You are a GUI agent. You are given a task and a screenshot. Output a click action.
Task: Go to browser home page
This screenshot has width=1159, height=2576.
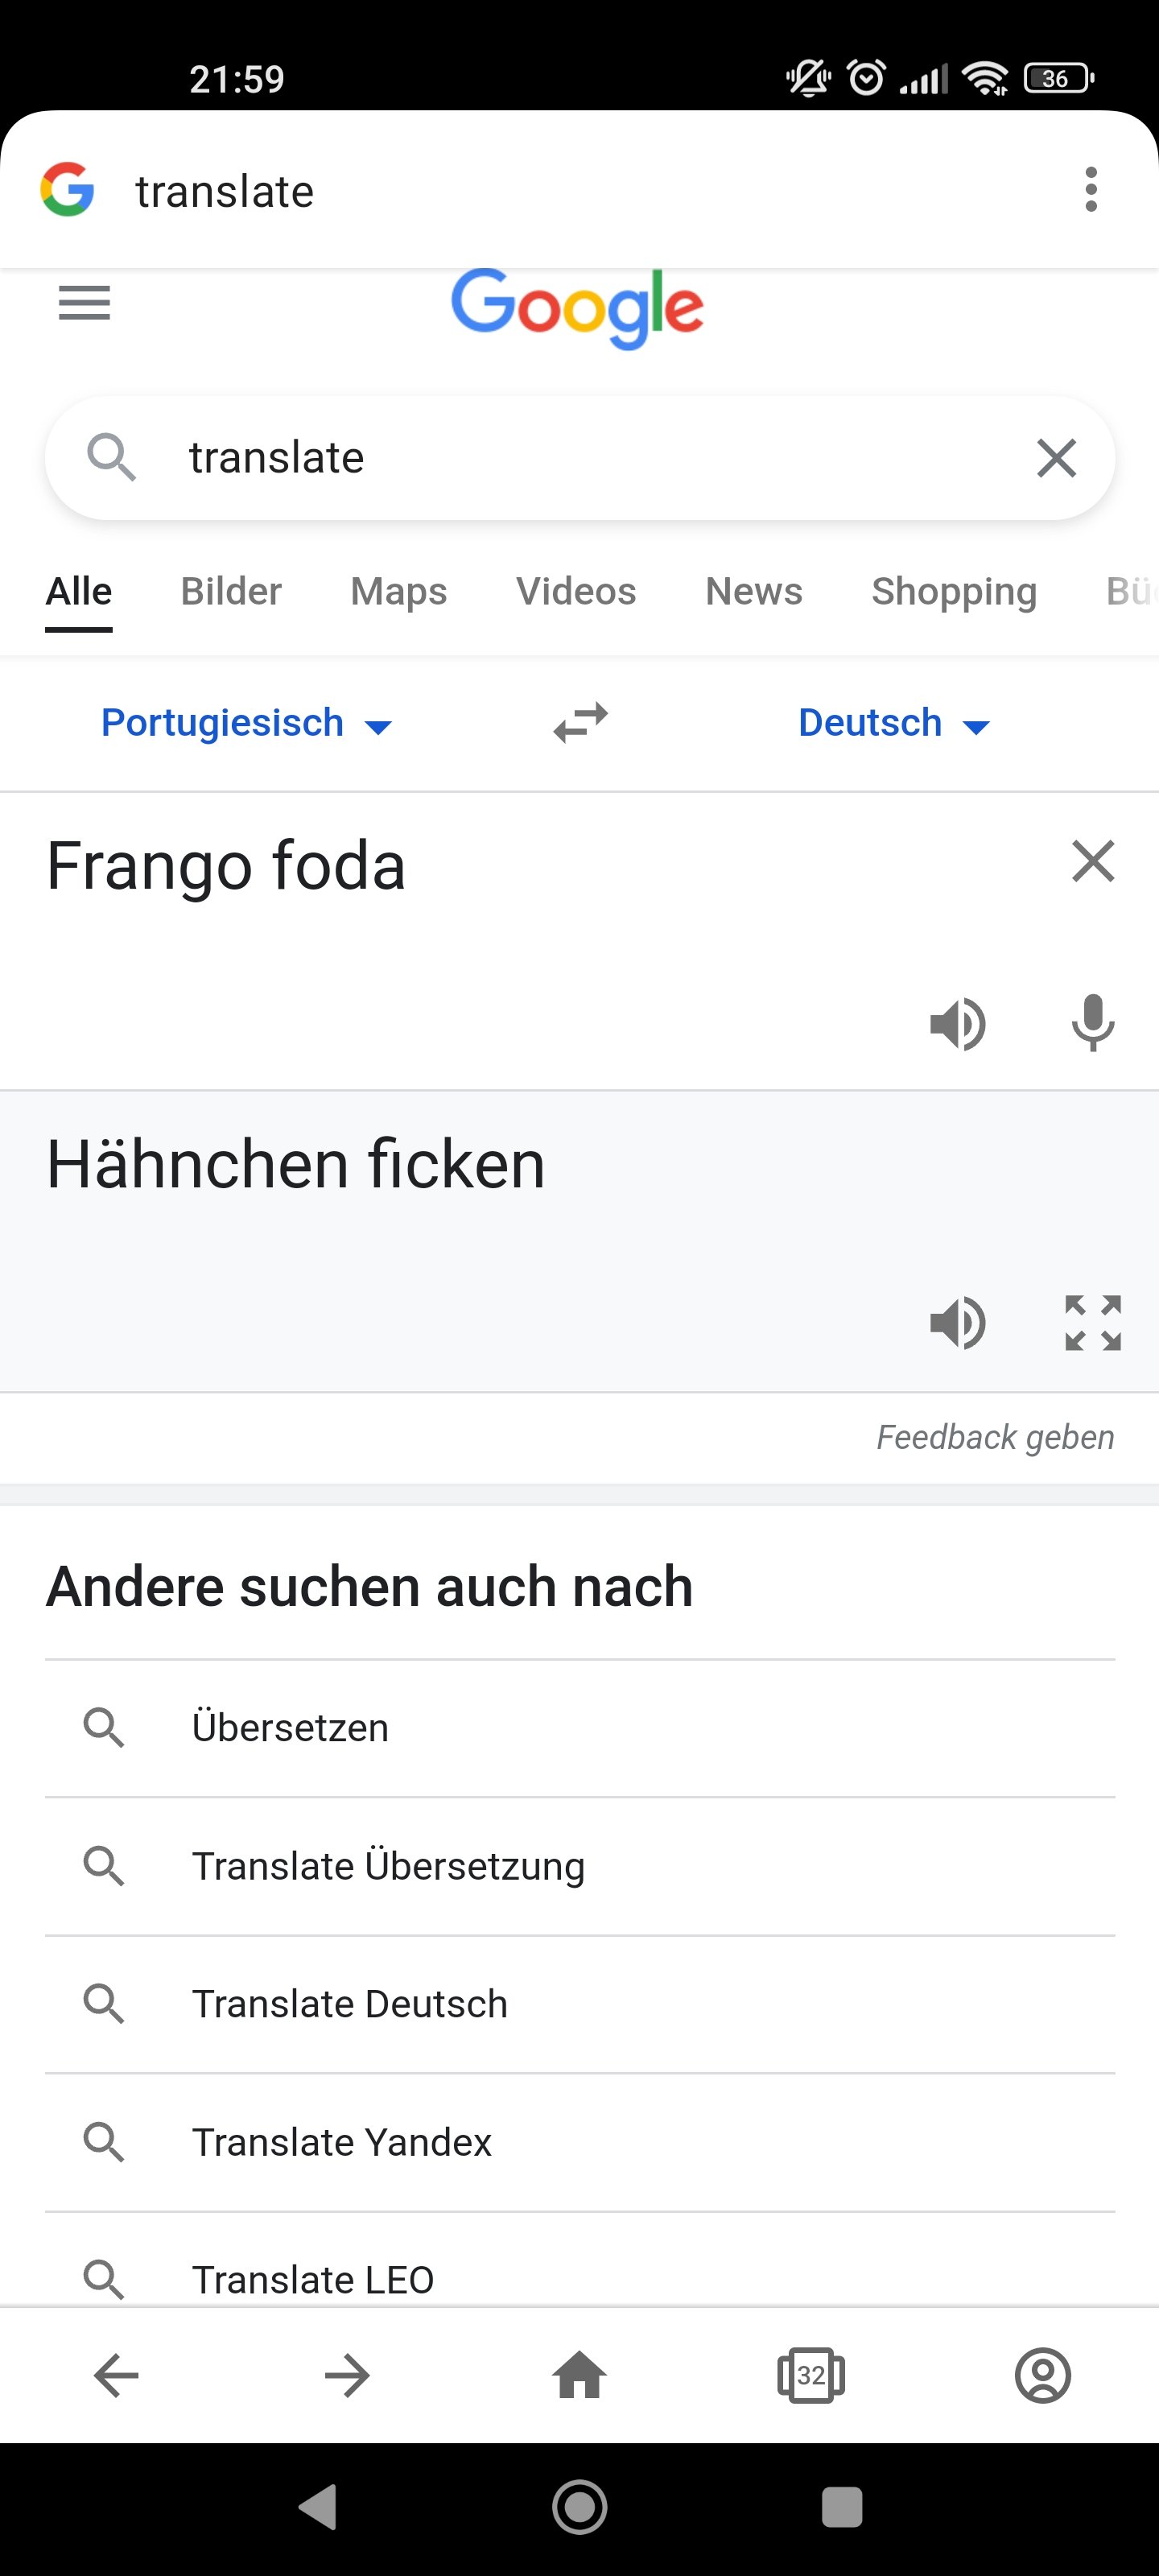point(580,2375)
